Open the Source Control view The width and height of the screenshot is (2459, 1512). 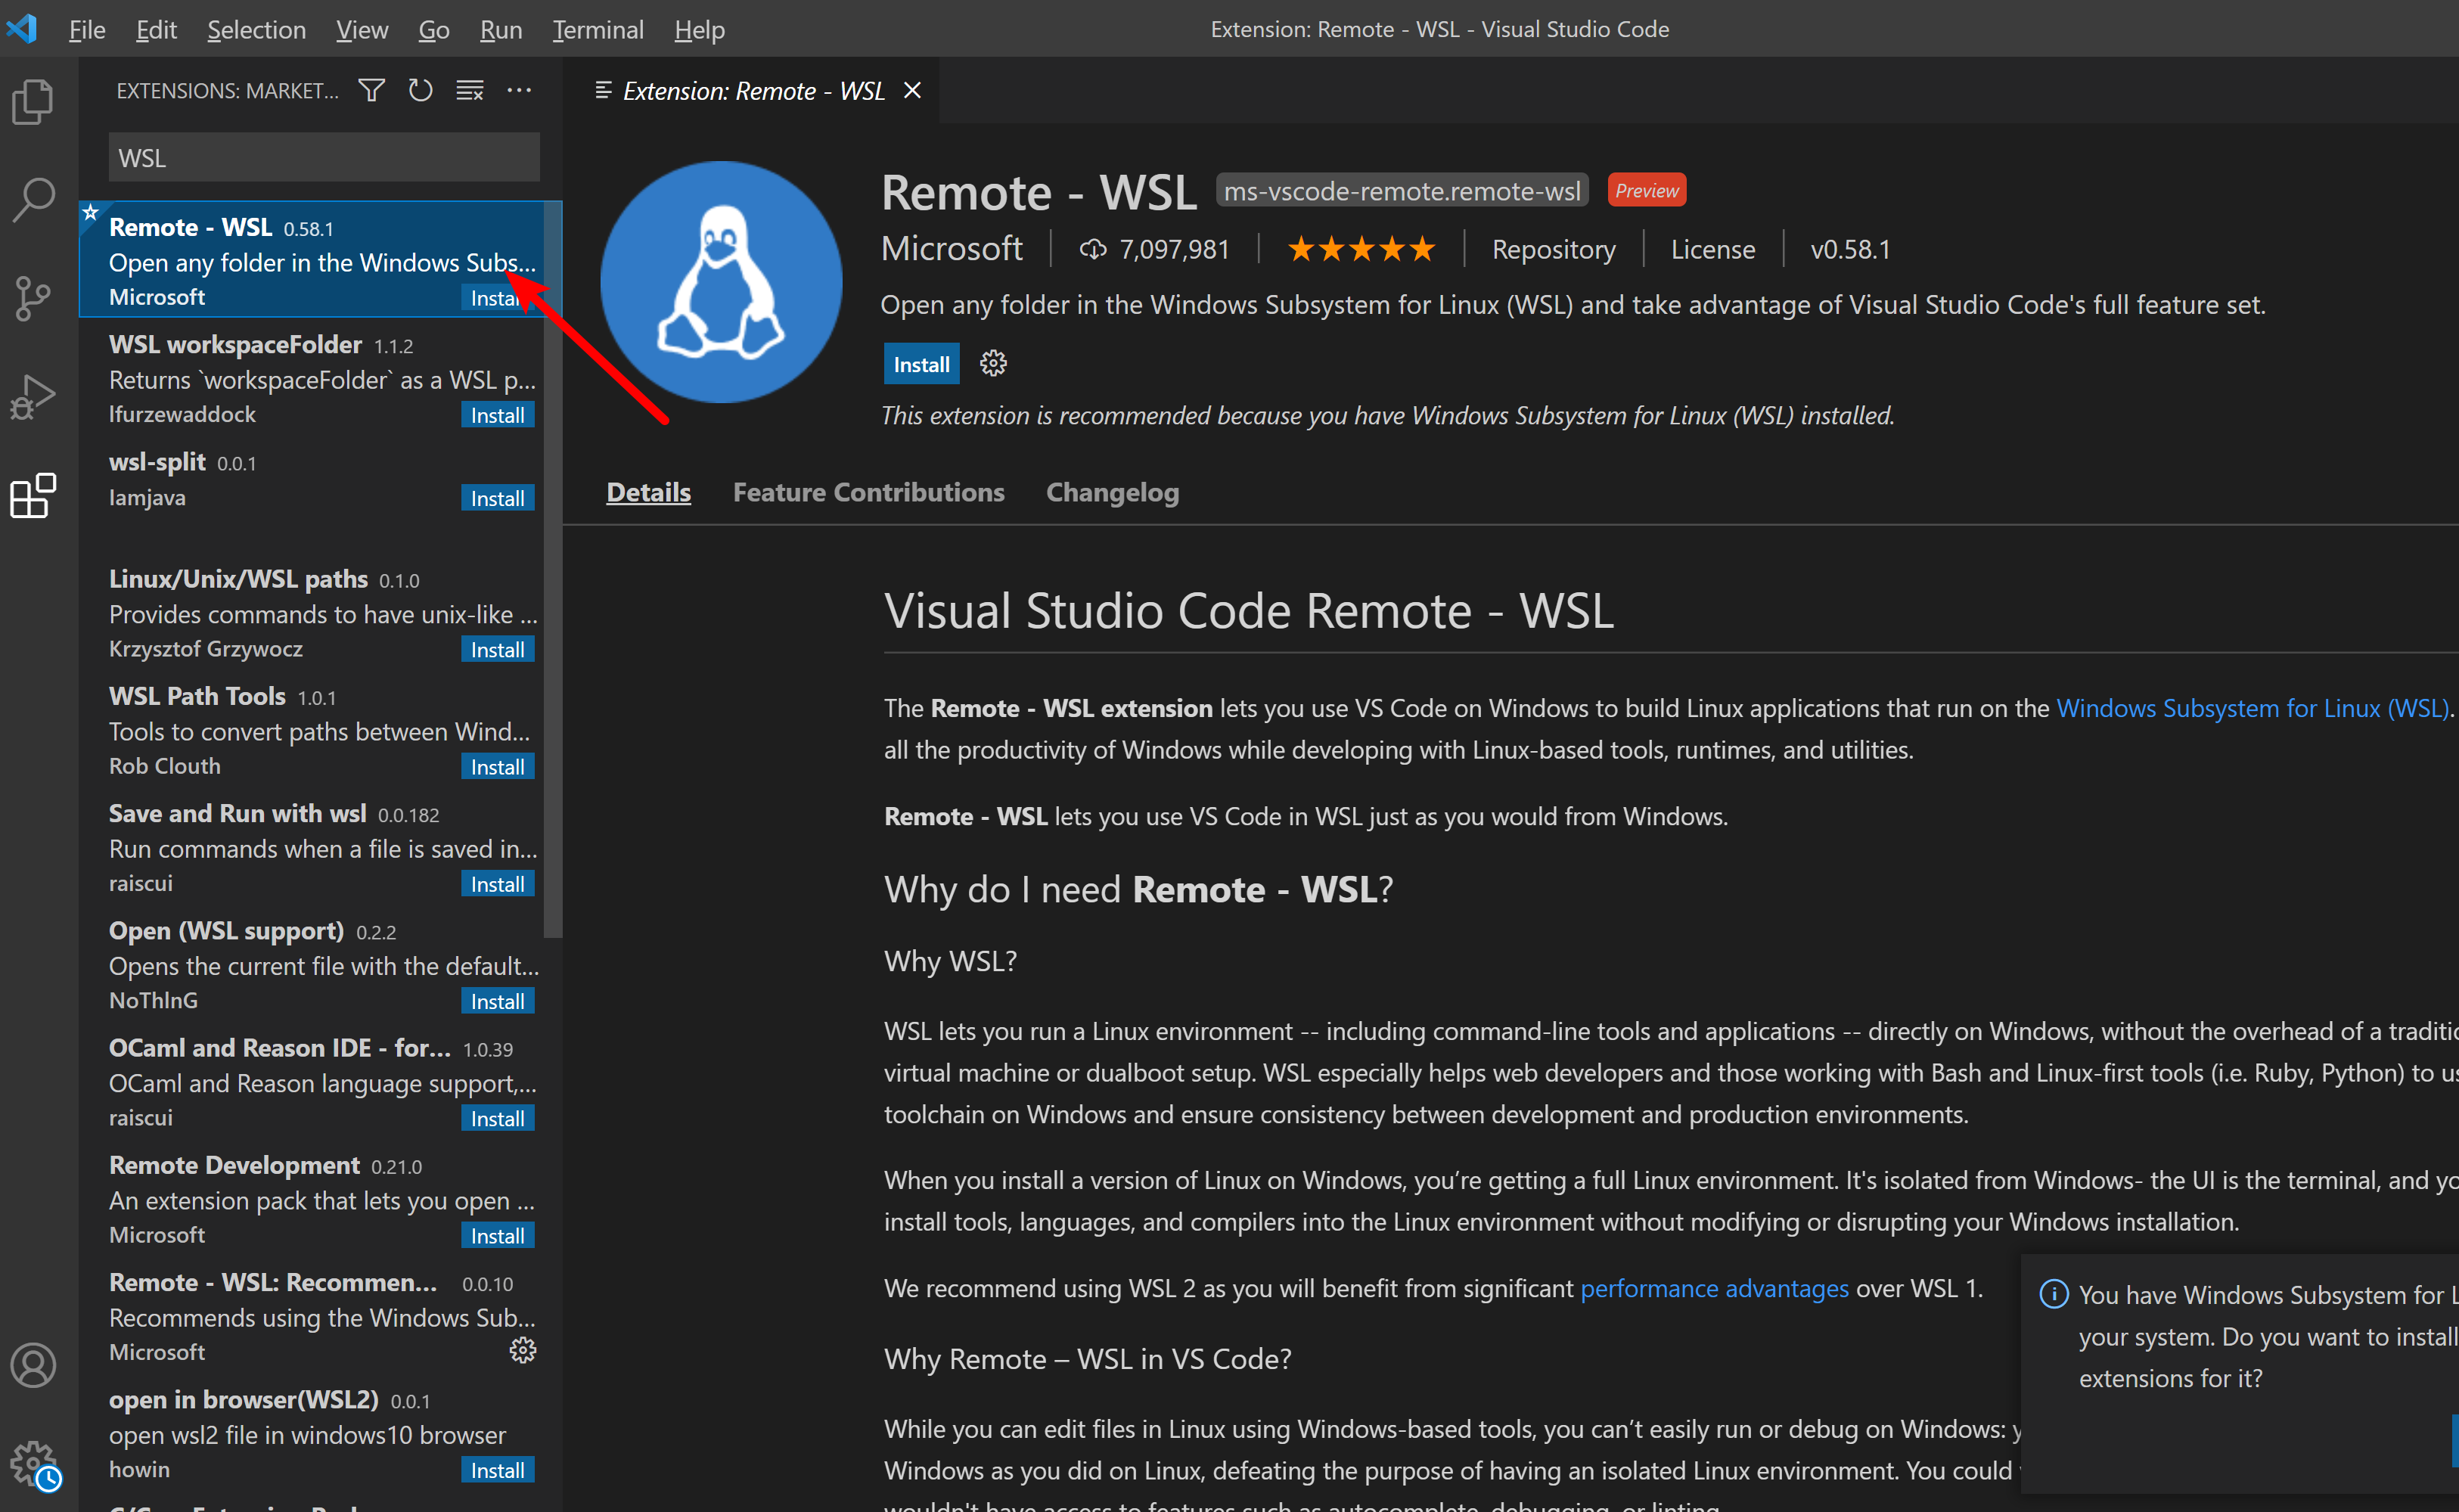(x=33, y=297)
